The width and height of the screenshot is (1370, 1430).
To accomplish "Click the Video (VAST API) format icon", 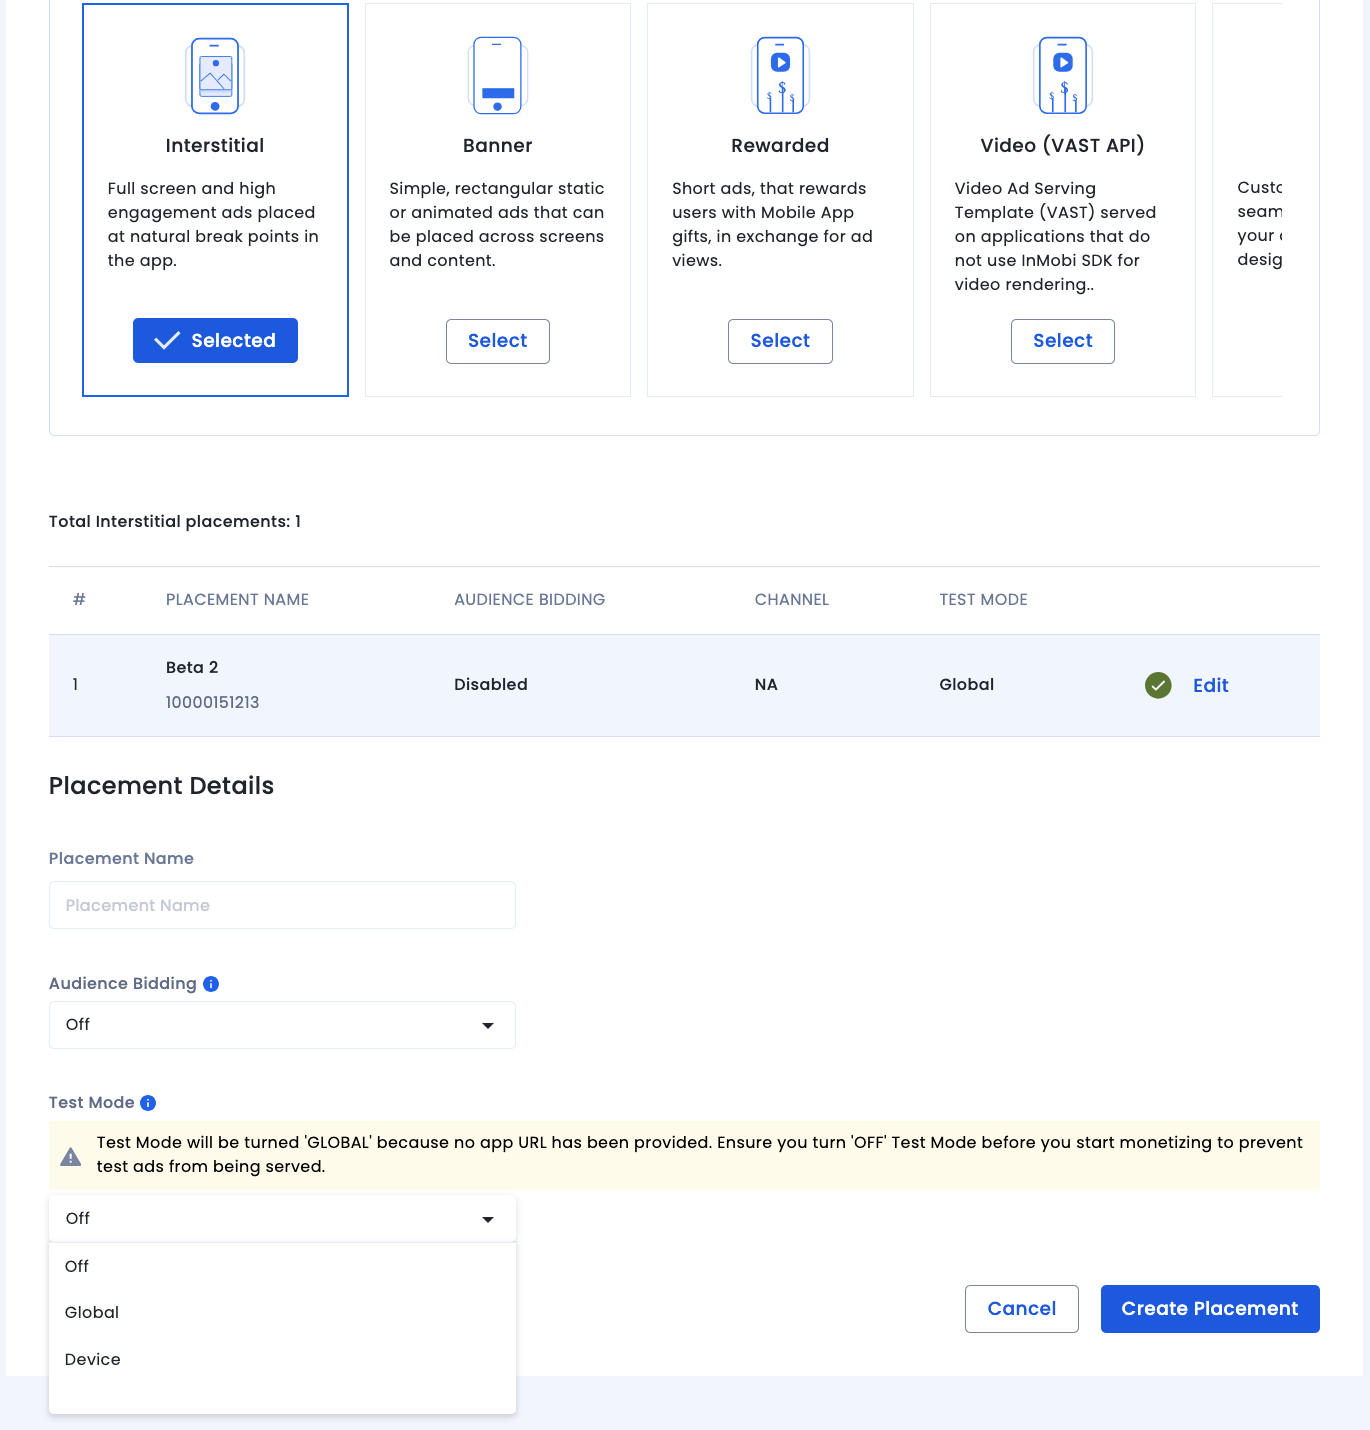I will tap(1062, 76).
